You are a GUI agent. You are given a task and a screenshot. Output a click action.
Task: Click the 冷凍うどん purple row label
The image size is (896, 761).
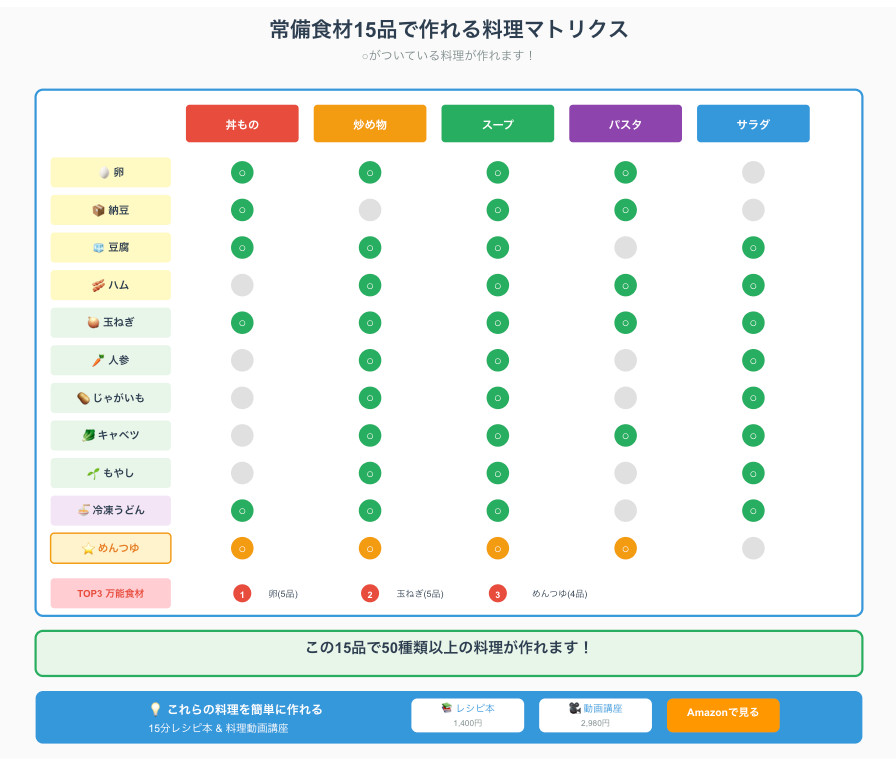(111, 510)
